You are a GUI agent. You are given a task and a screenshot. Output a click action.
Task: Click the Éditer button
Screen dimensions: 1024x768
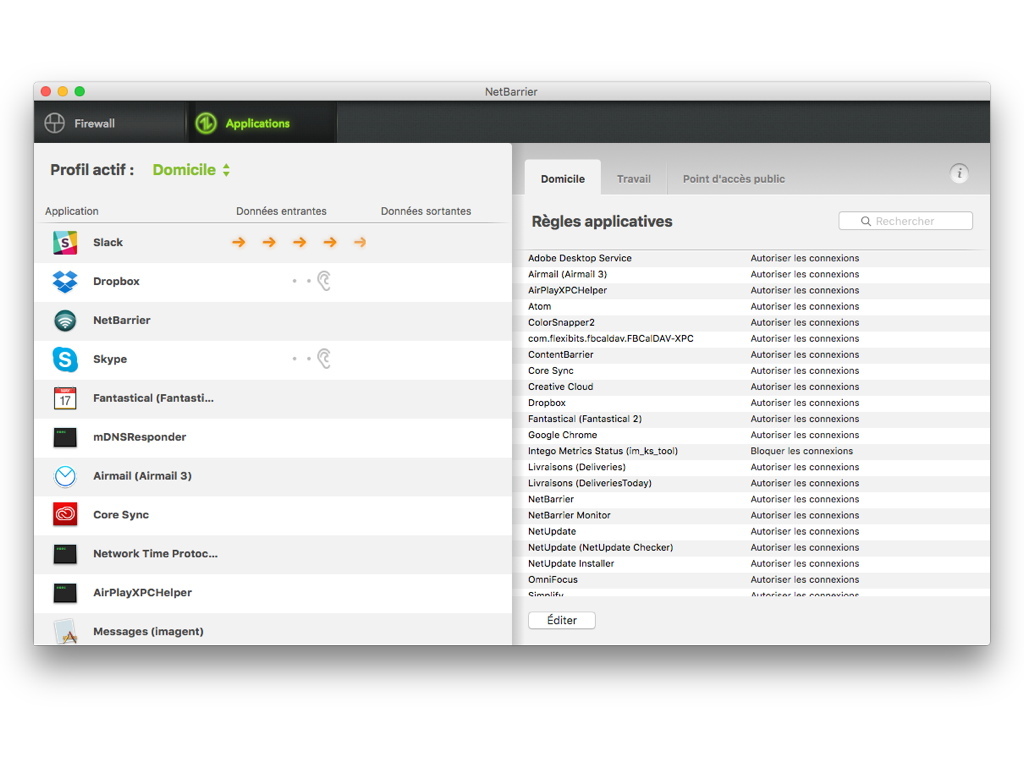pos(562,620)
